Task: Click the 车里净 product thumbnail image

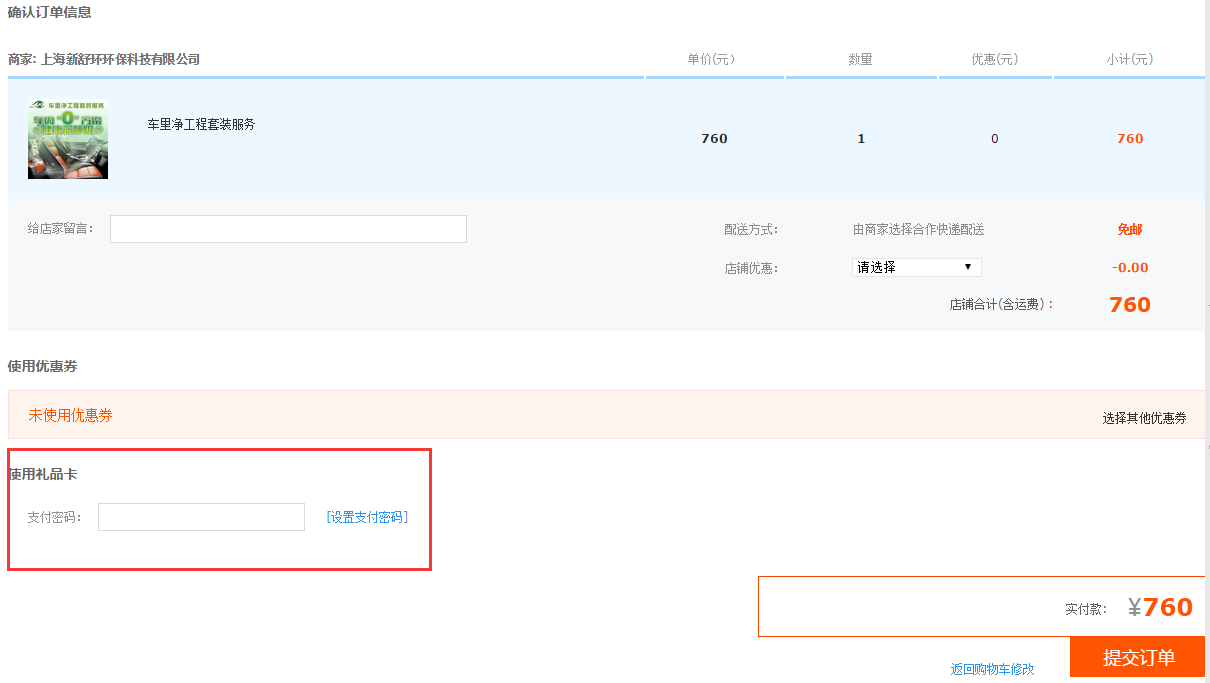Action: coord(68,139)
